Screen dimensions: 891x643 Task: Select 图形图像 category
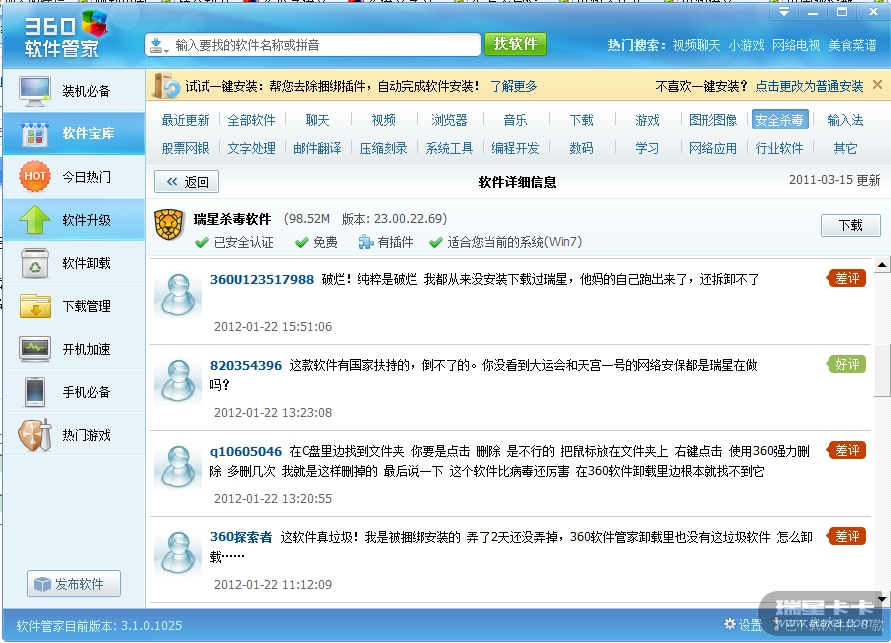coord(713,120)
